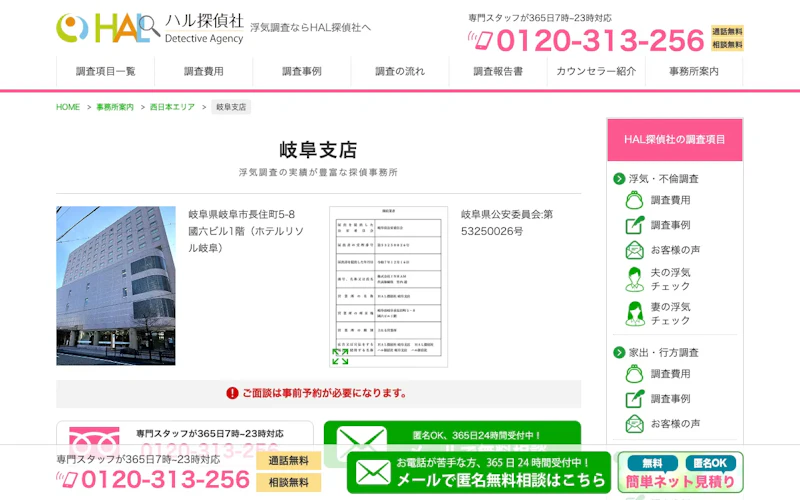Click the phone icon beside header number
Screen dimensions: 800x500
click(x=481, y=41)
